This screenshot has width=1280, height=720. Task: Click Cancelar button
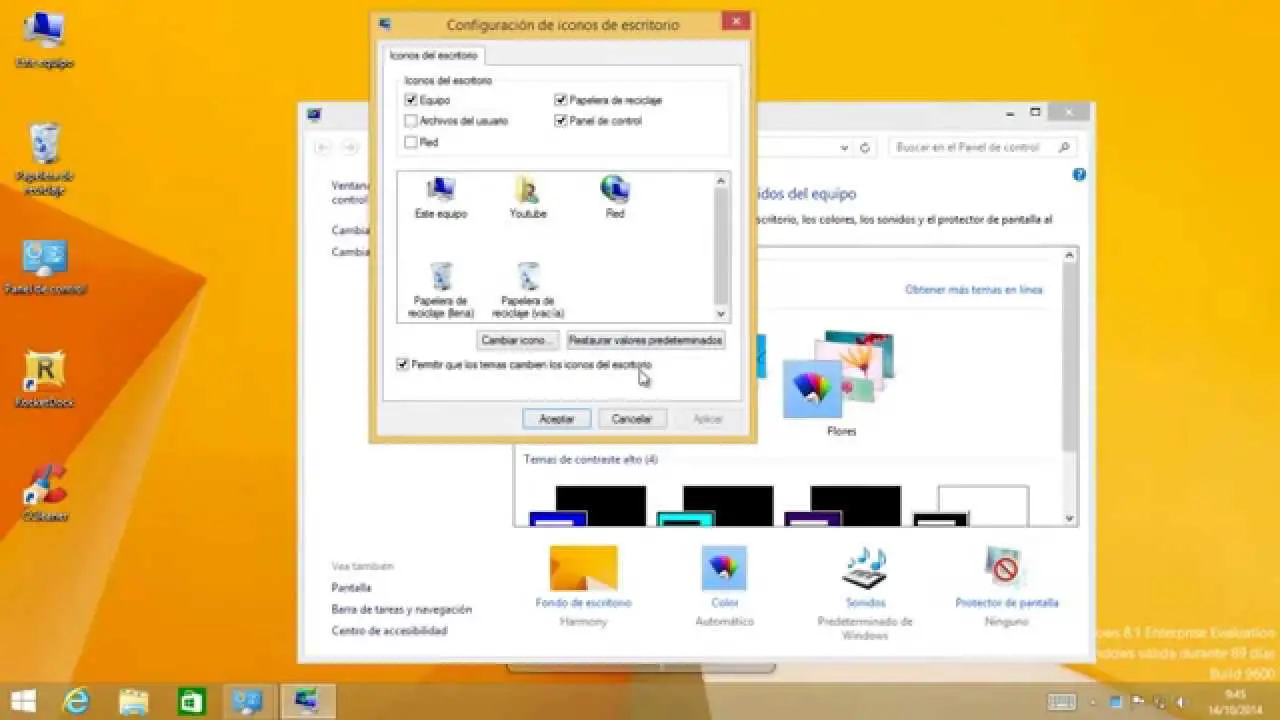tap(632, 419)
